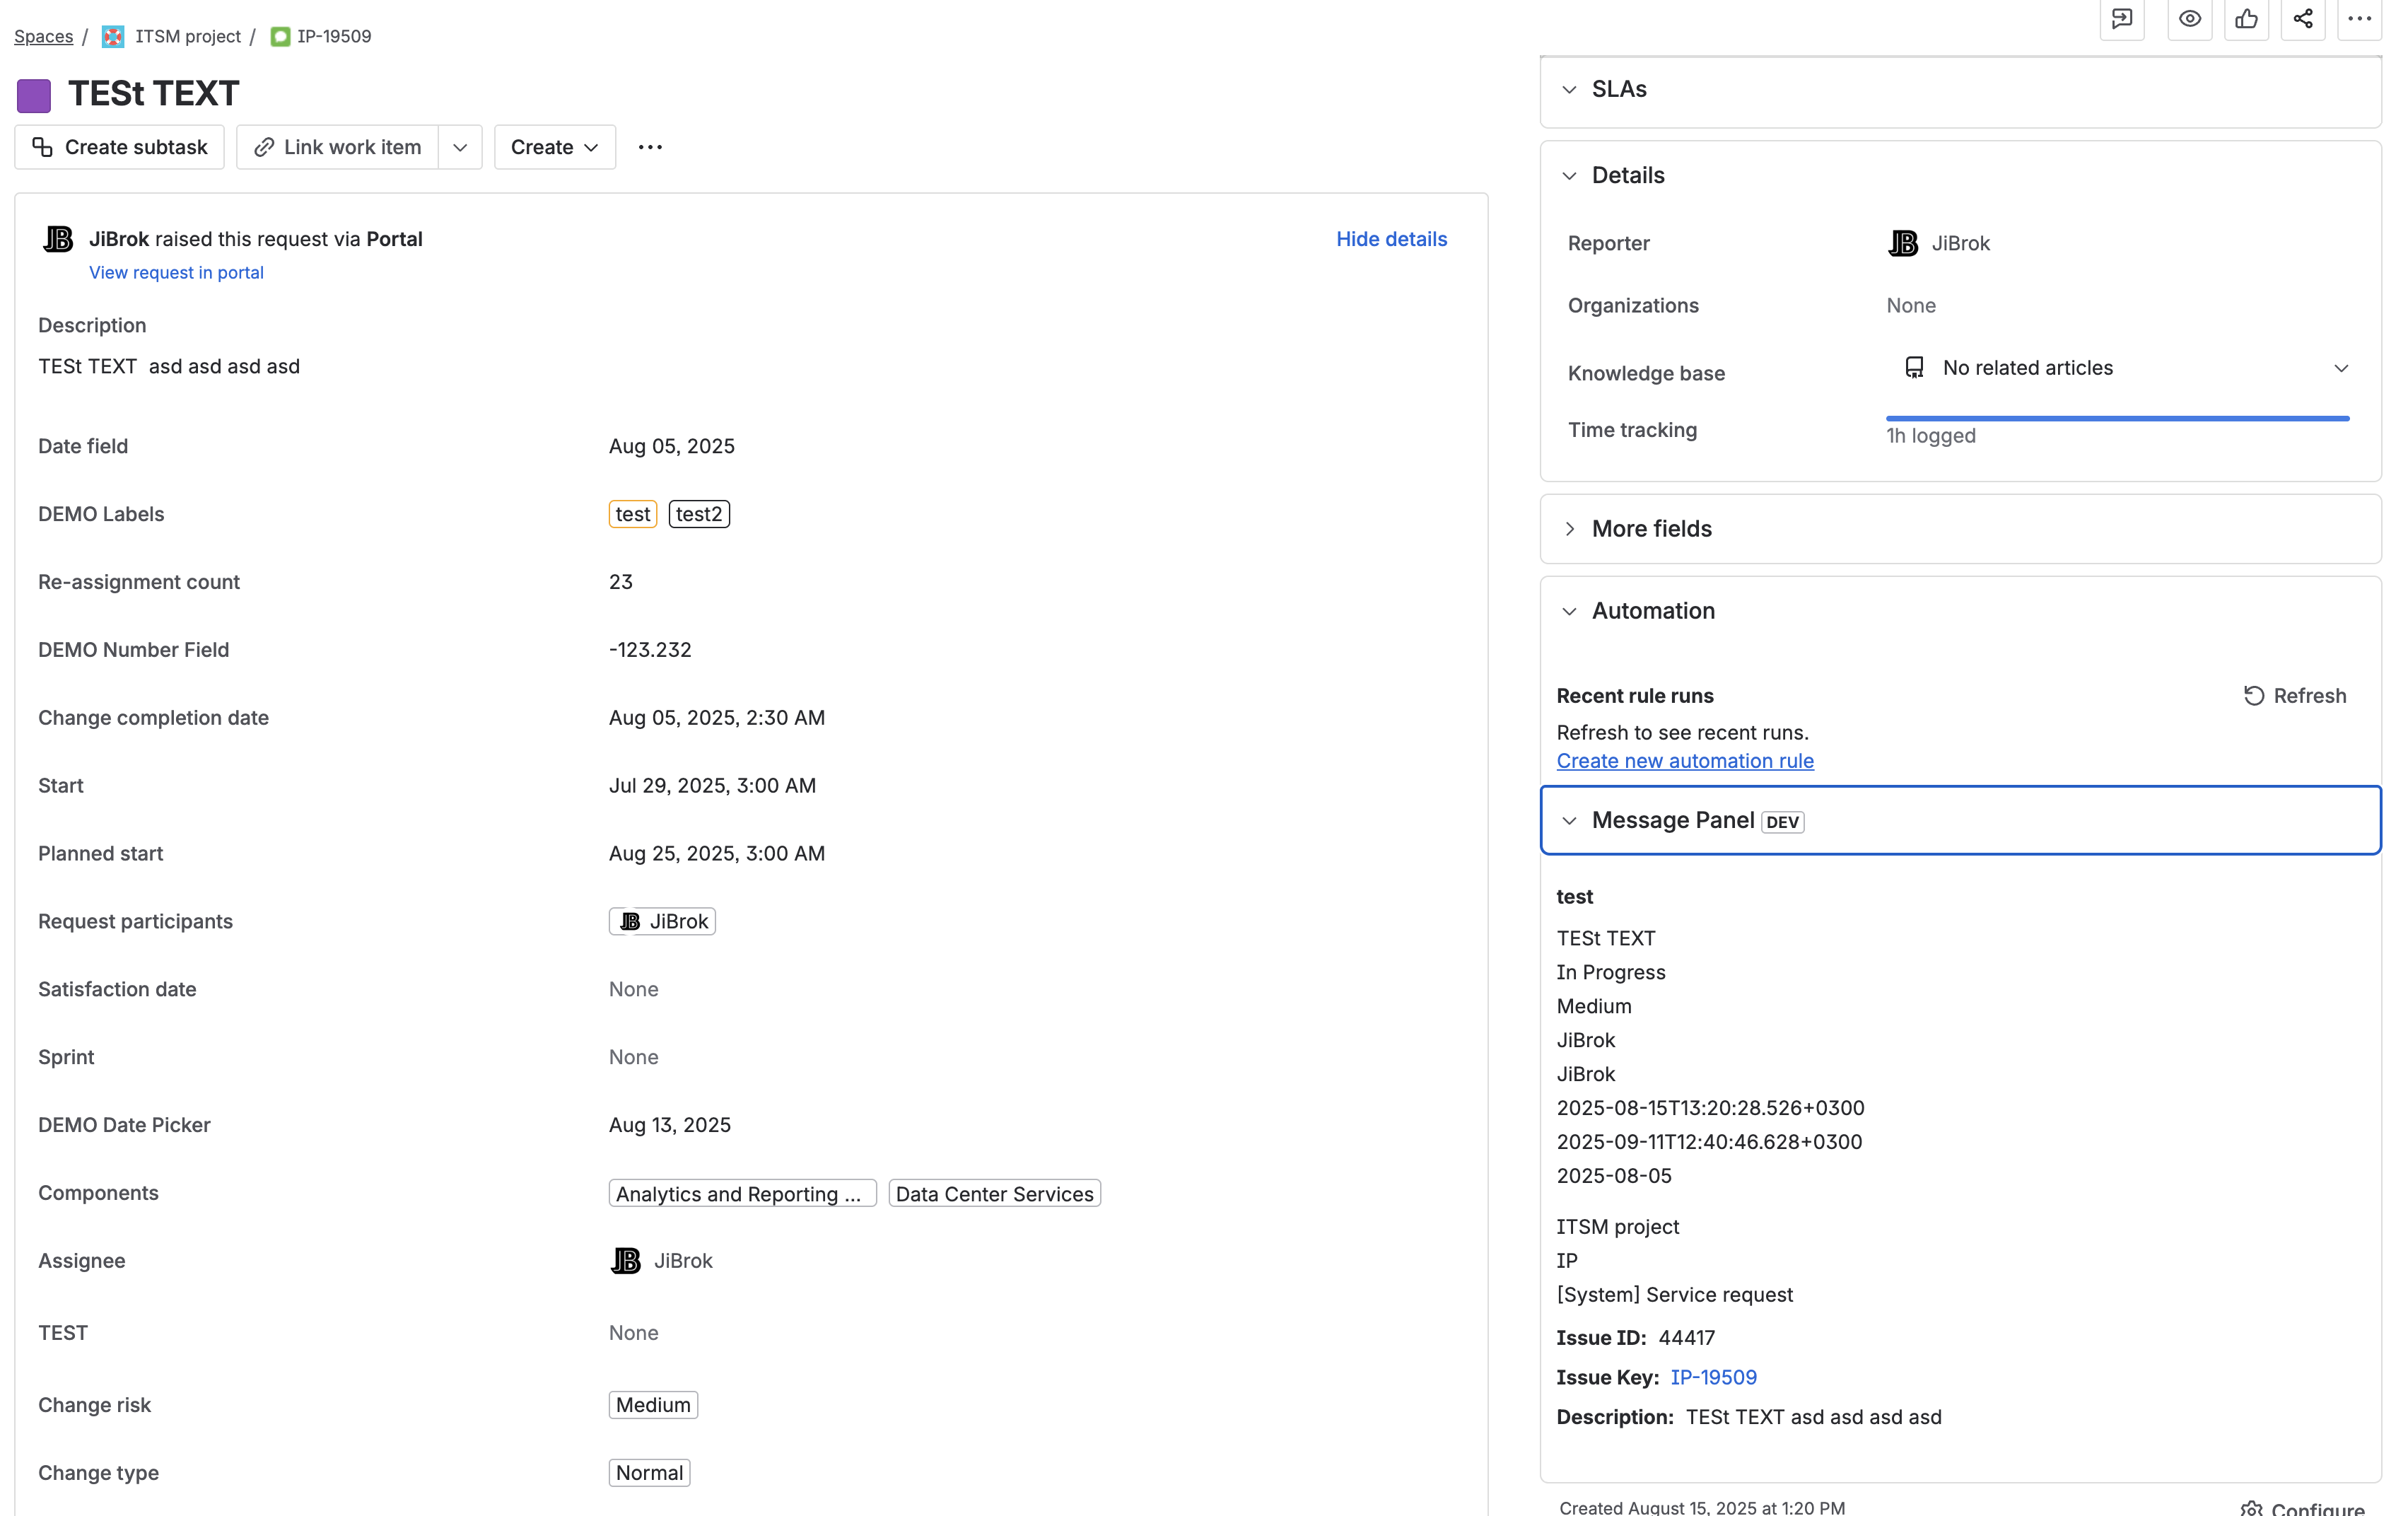Viewport: 2408px width, 1516px height.
Task: Click 'Create new automation rule' link
Action: coord(1684,760)
